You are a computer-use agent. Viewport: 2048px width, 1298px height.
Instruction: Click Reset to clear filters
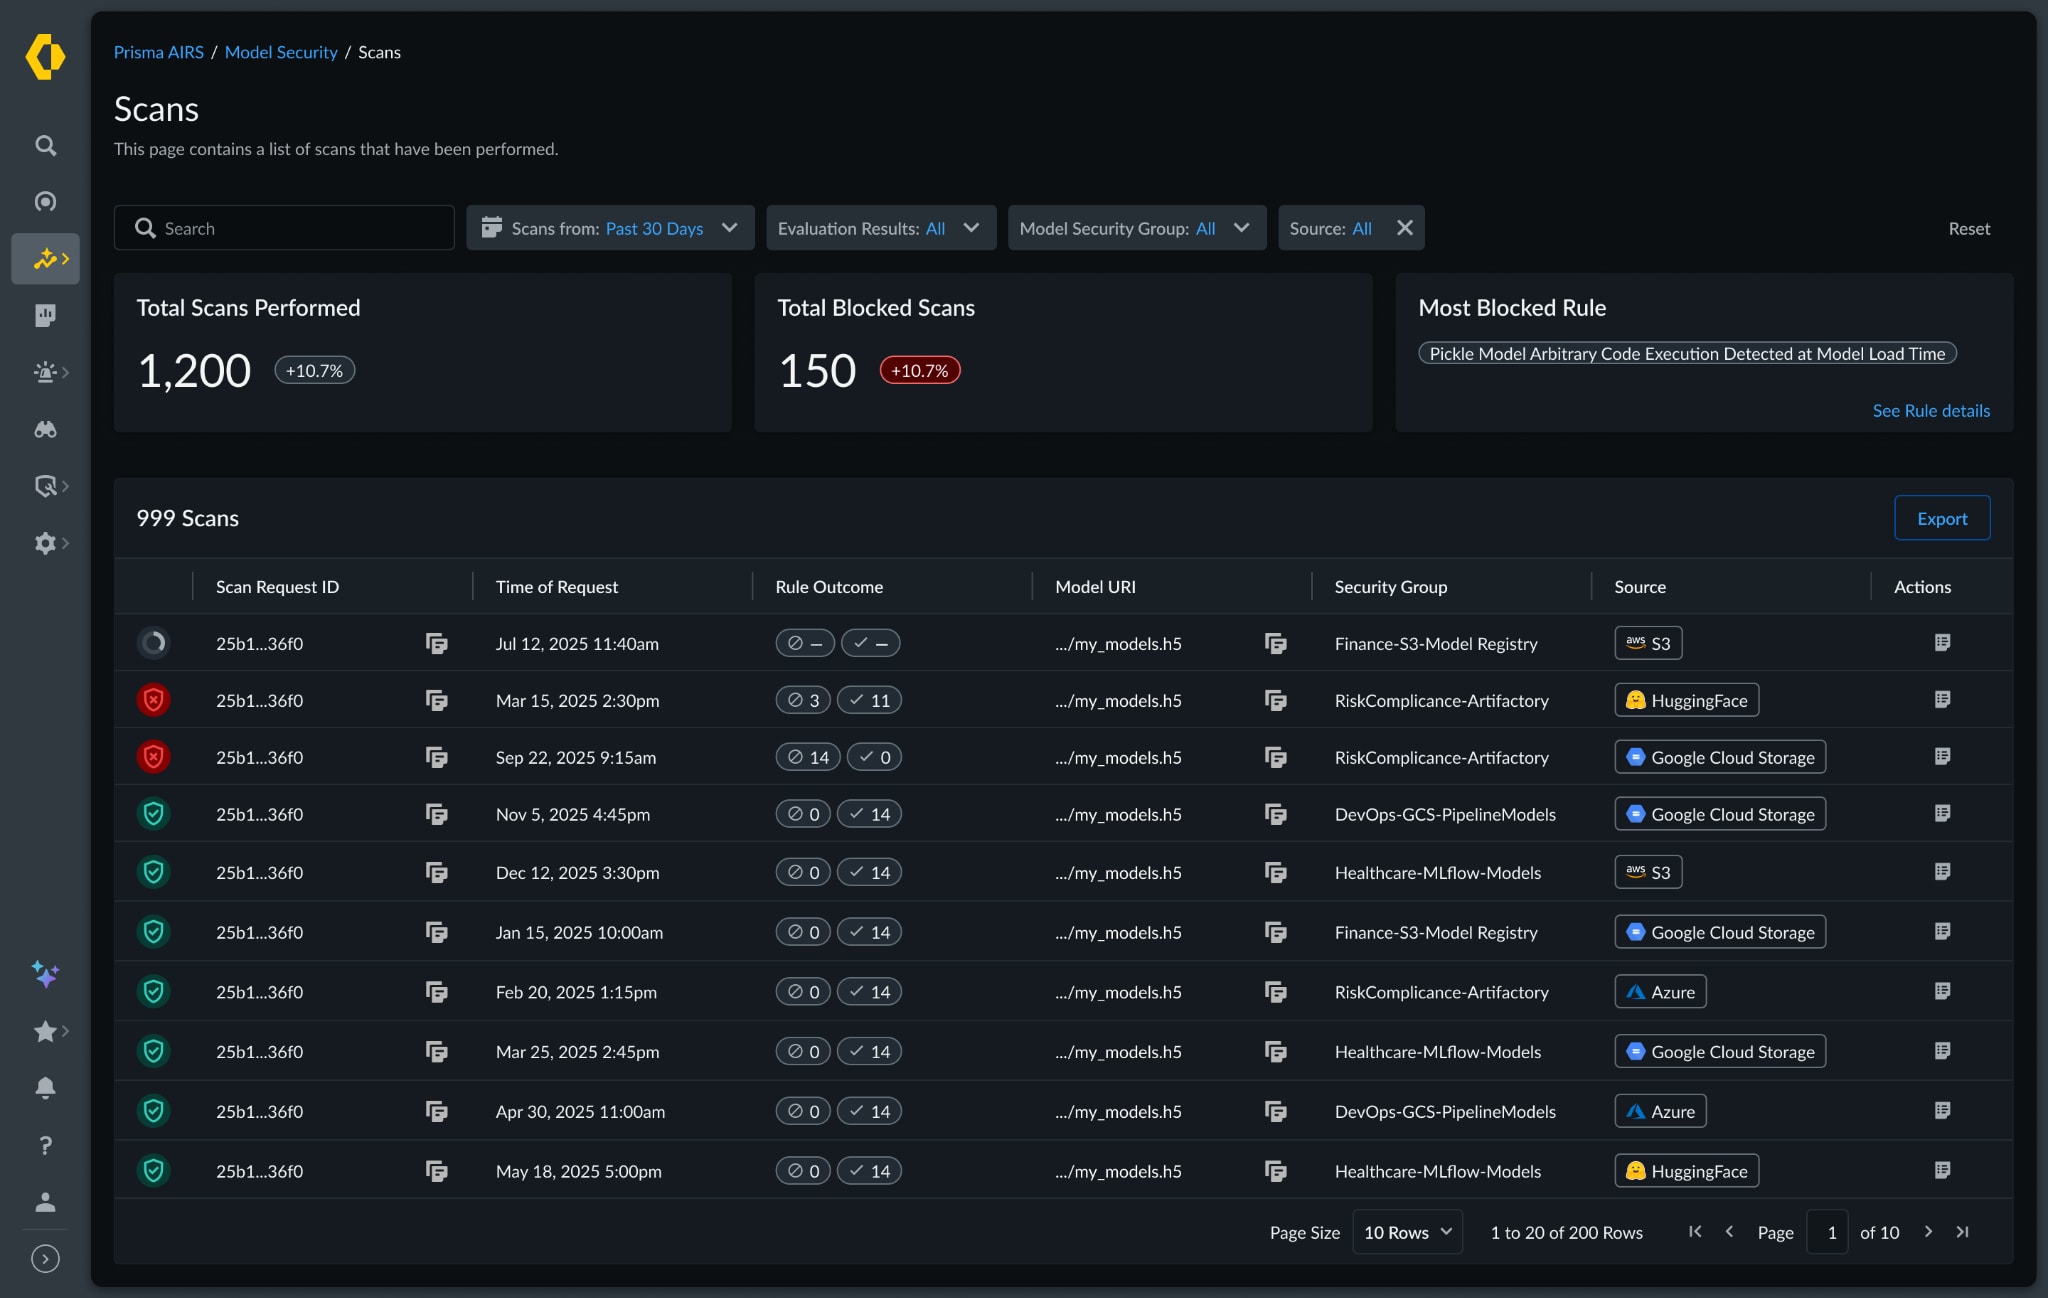point(1968,229)
